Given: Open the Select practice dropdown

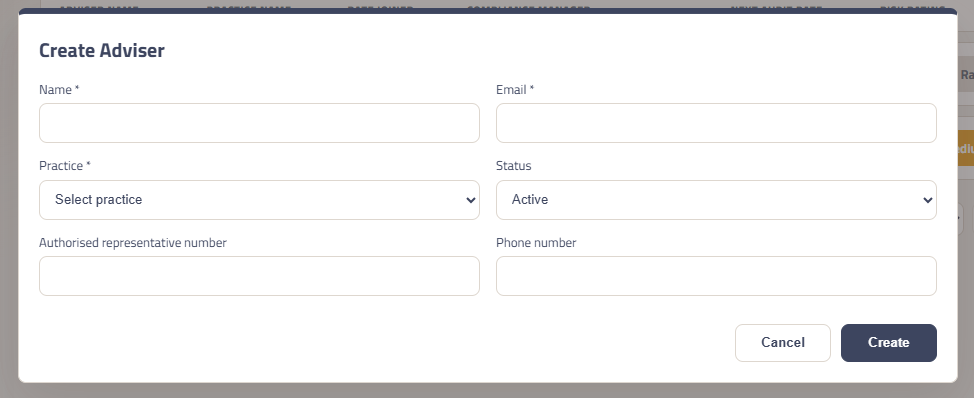Looking at the screenshot, I should click(x=259, y=200).
